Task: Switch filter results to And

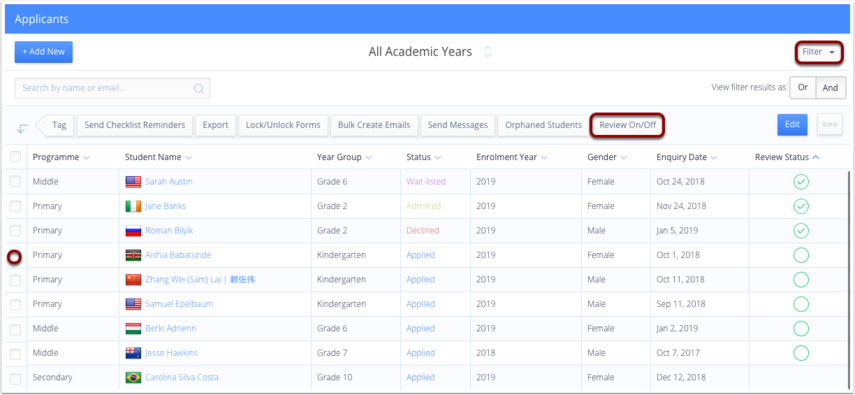Action: coord(830,87)
